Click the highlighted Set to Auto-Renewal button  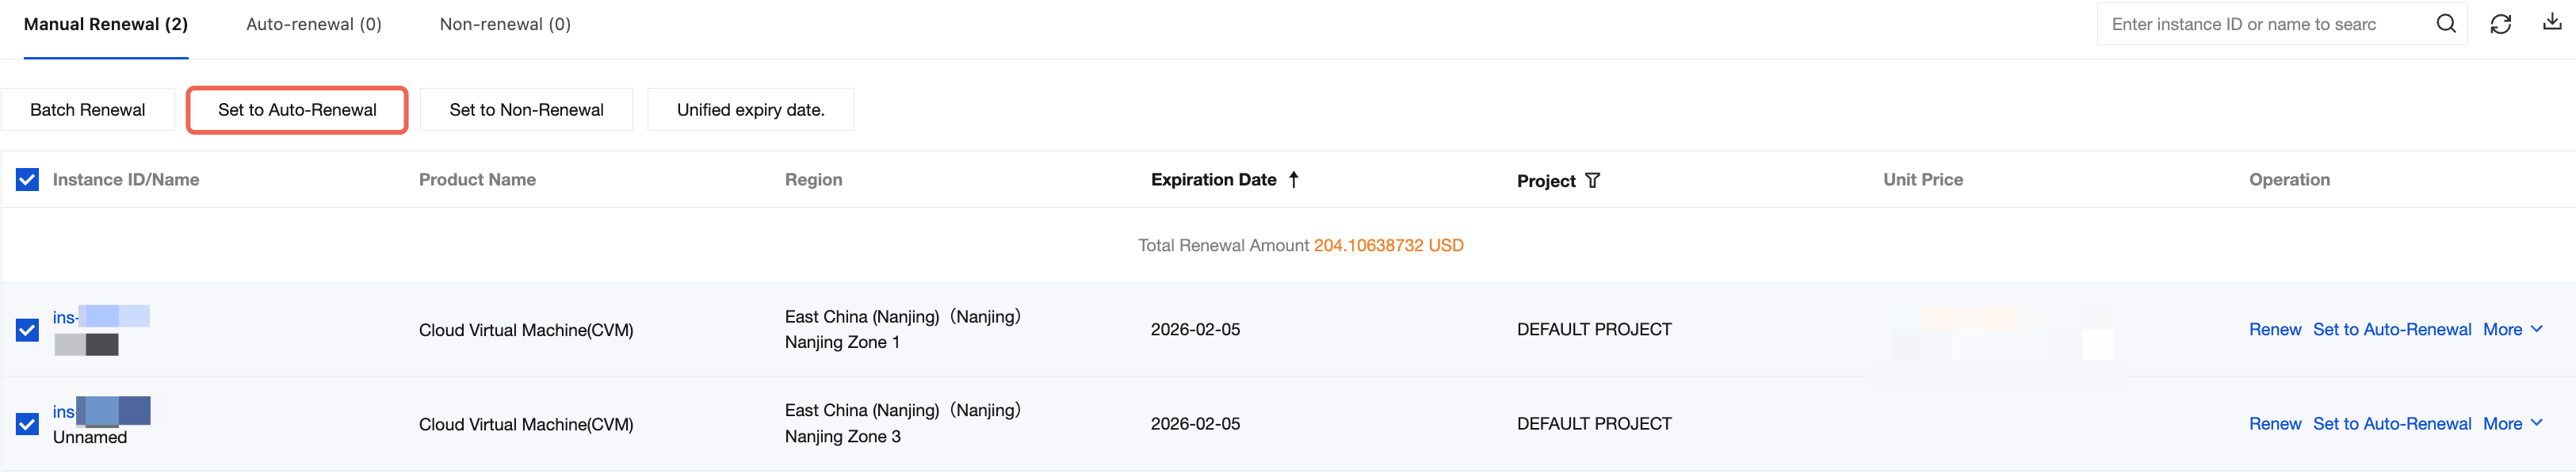[x=297, y=110]
